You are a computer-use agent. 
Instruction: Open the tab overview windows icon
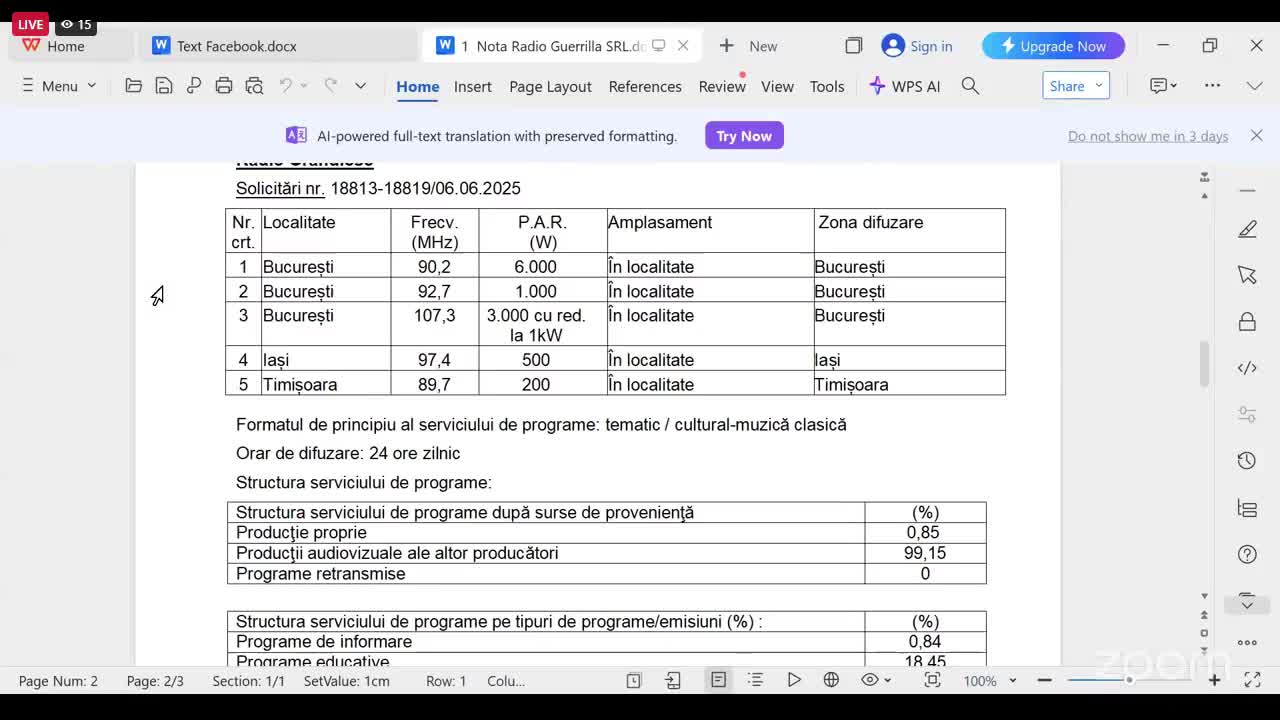tap(853, 46)
